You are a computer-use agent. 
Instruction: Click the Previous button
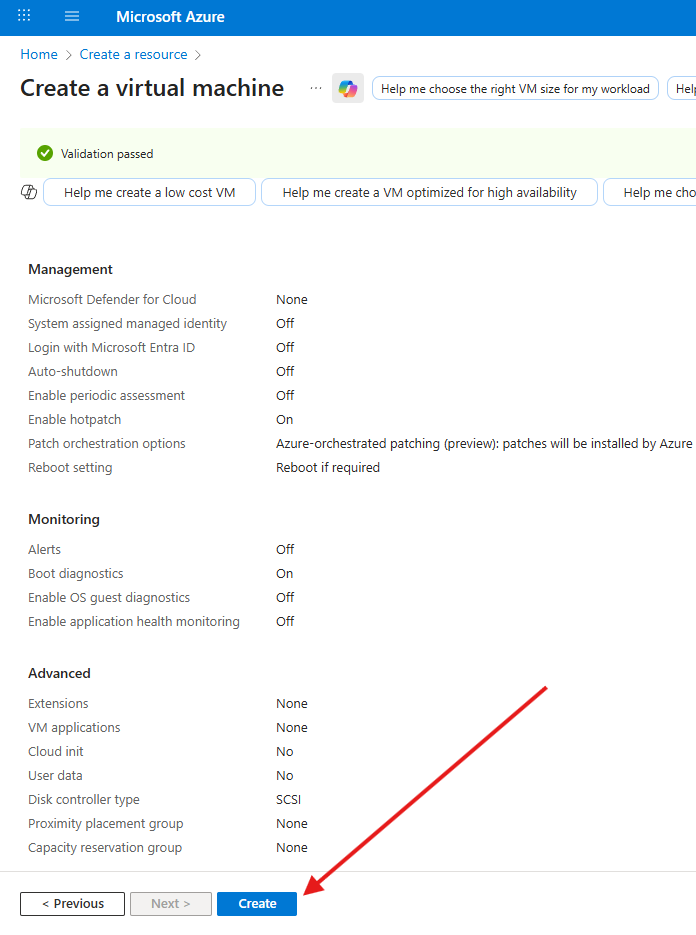(72, 904)
